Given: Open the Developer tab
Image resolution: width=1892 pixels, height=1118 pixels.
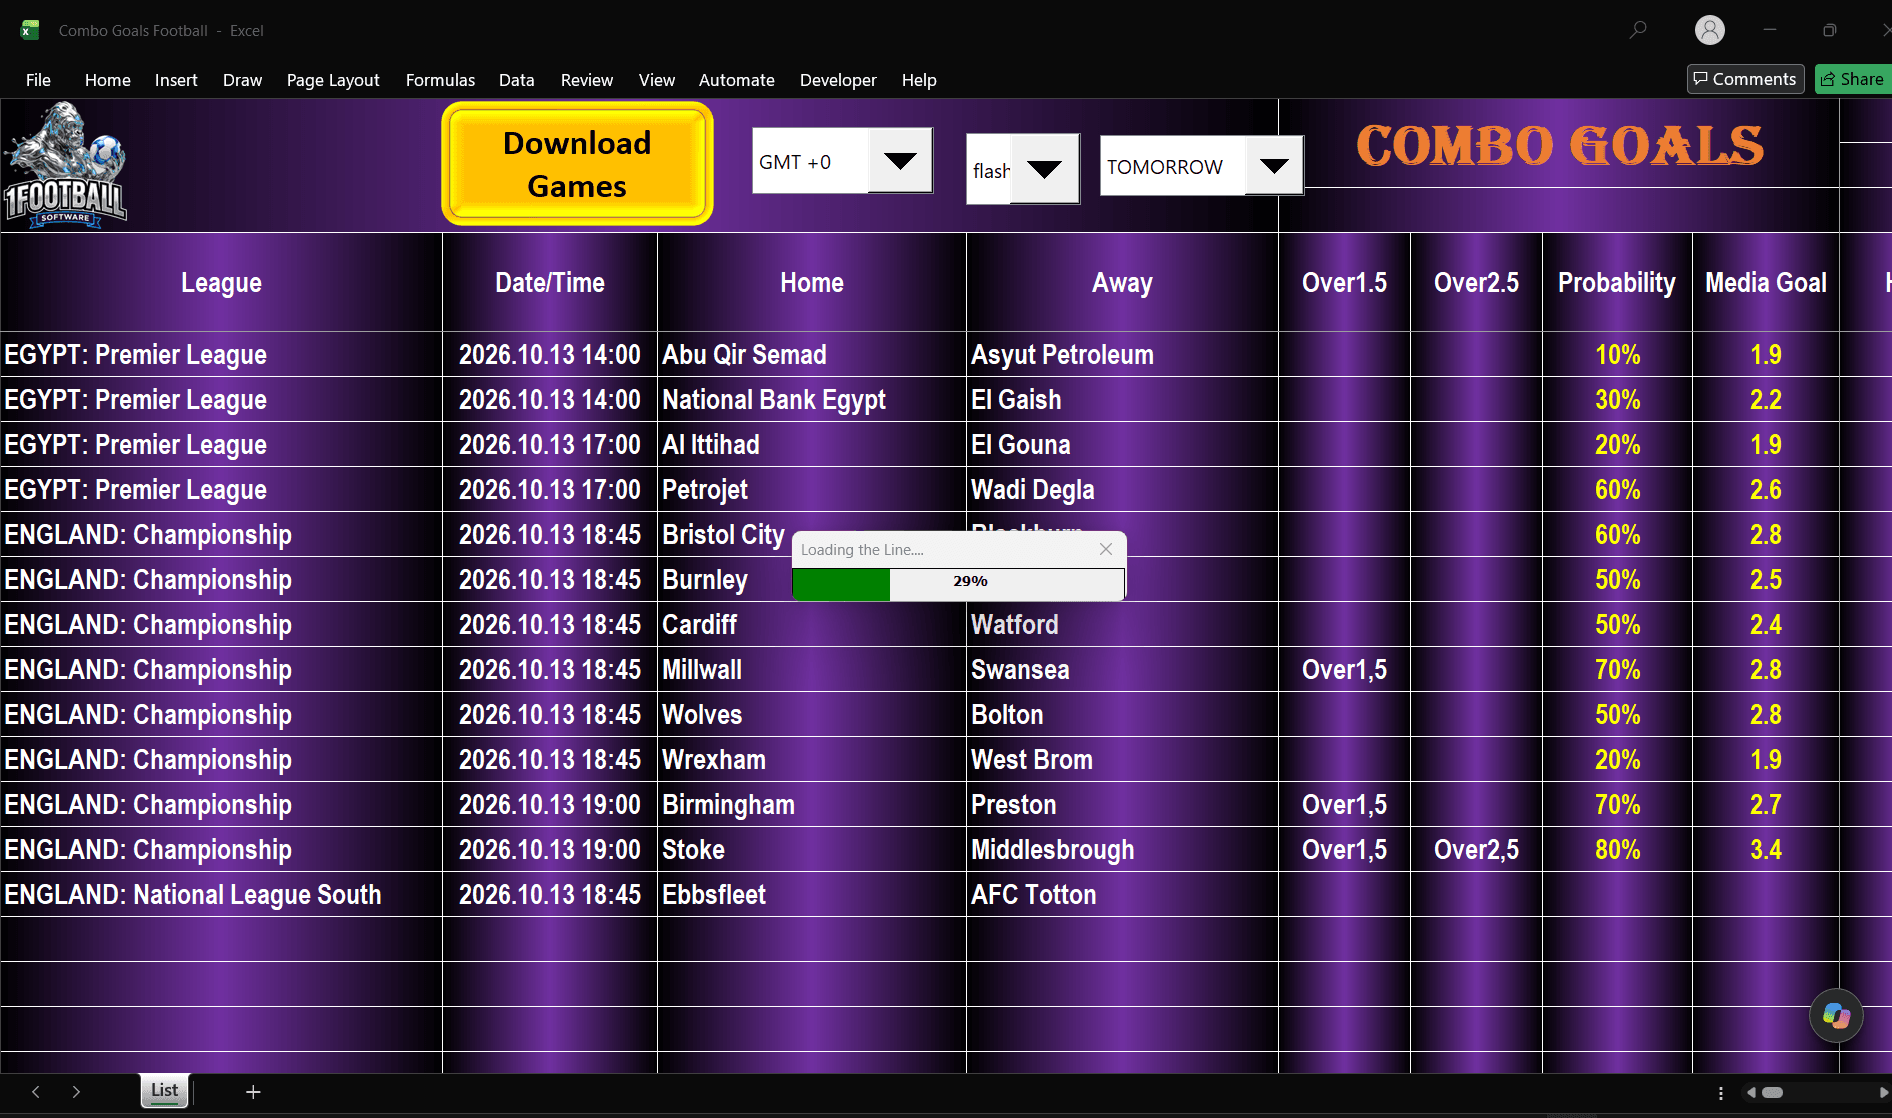Looking at the screenshot, I should pos(838,80).
